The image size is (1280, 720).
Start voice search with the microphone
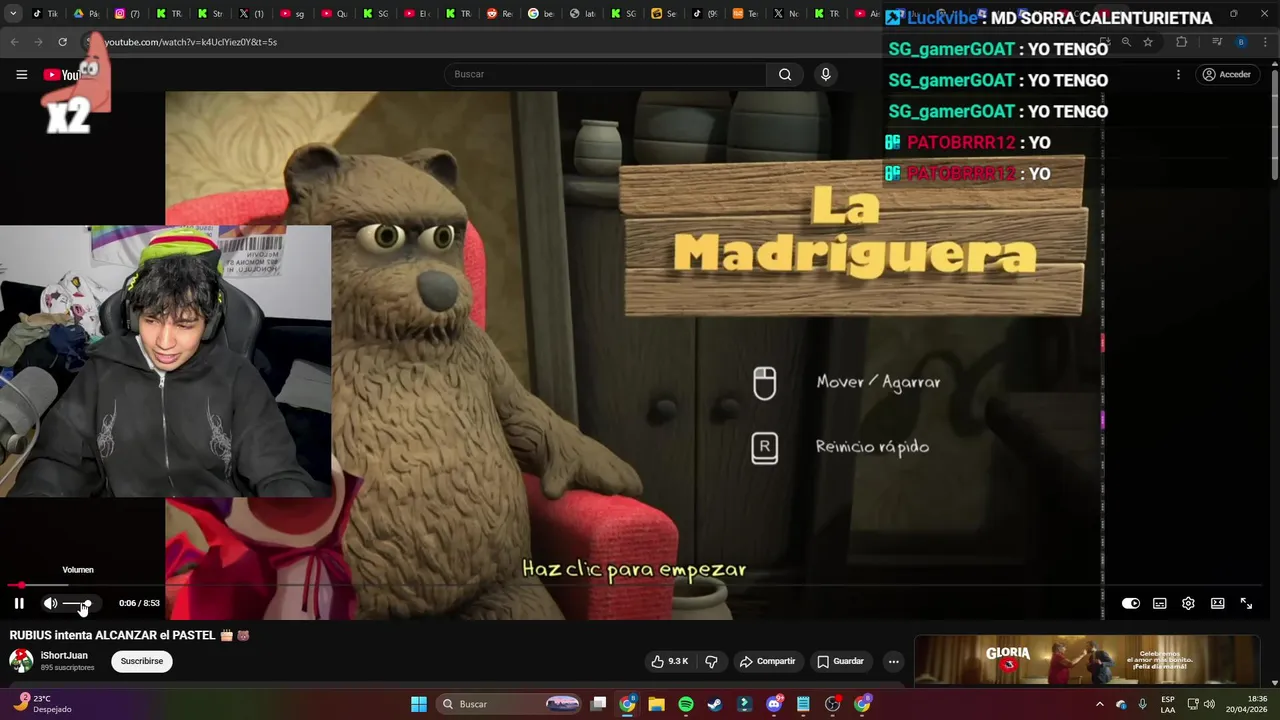pos(825,74)
